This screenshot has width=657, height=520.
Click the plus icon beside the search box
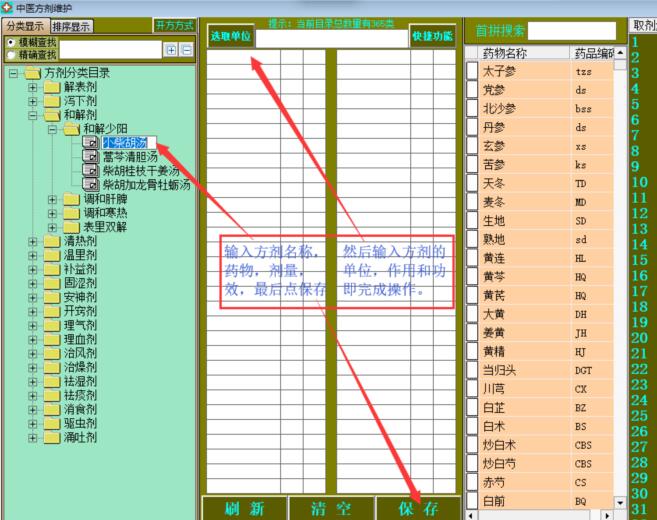pos(170,49)
